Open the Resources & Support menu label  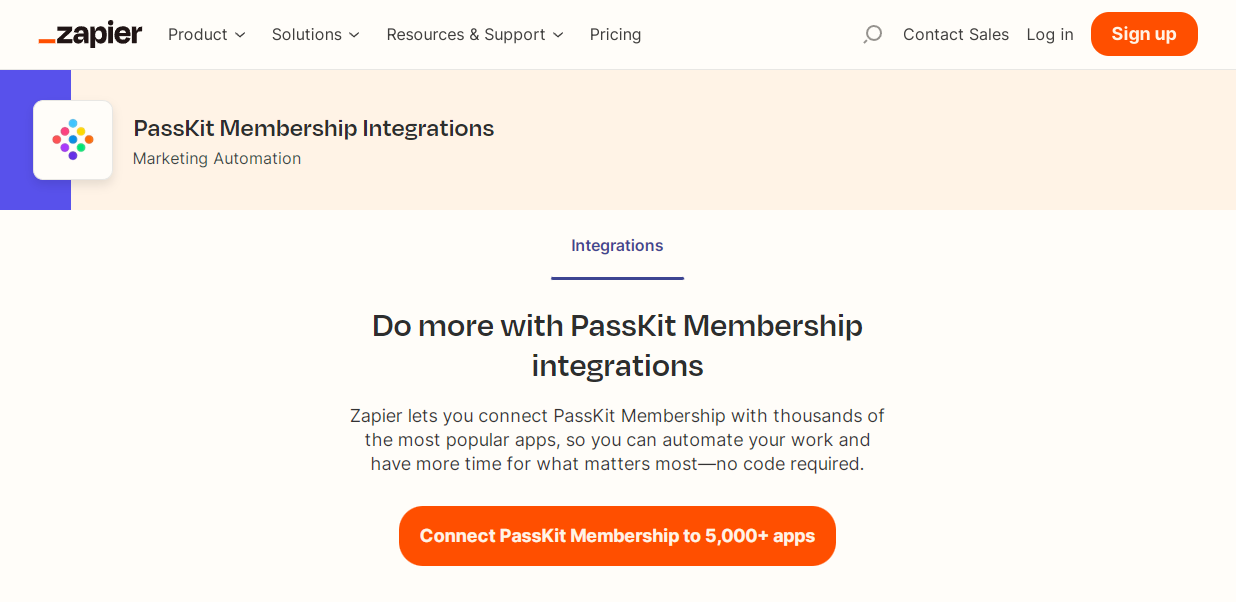coord(466,35)
